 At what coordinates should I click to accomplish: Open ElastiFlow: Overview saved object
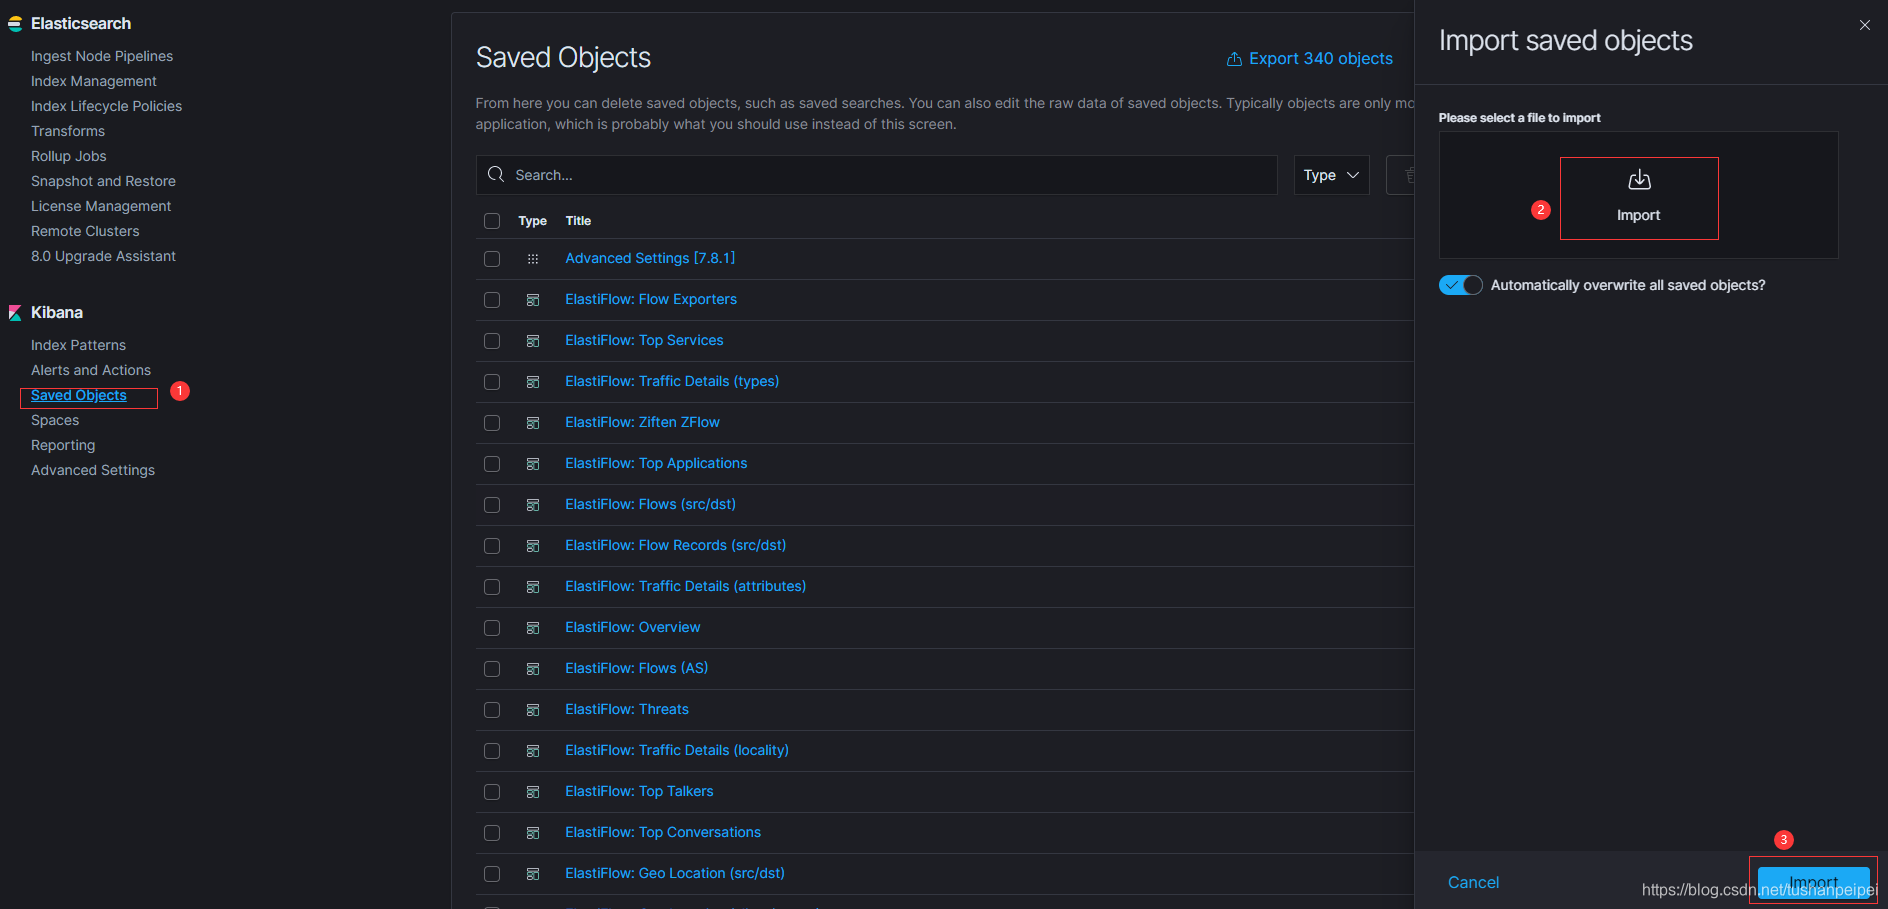pyautogui.click(x=632, y=627)
